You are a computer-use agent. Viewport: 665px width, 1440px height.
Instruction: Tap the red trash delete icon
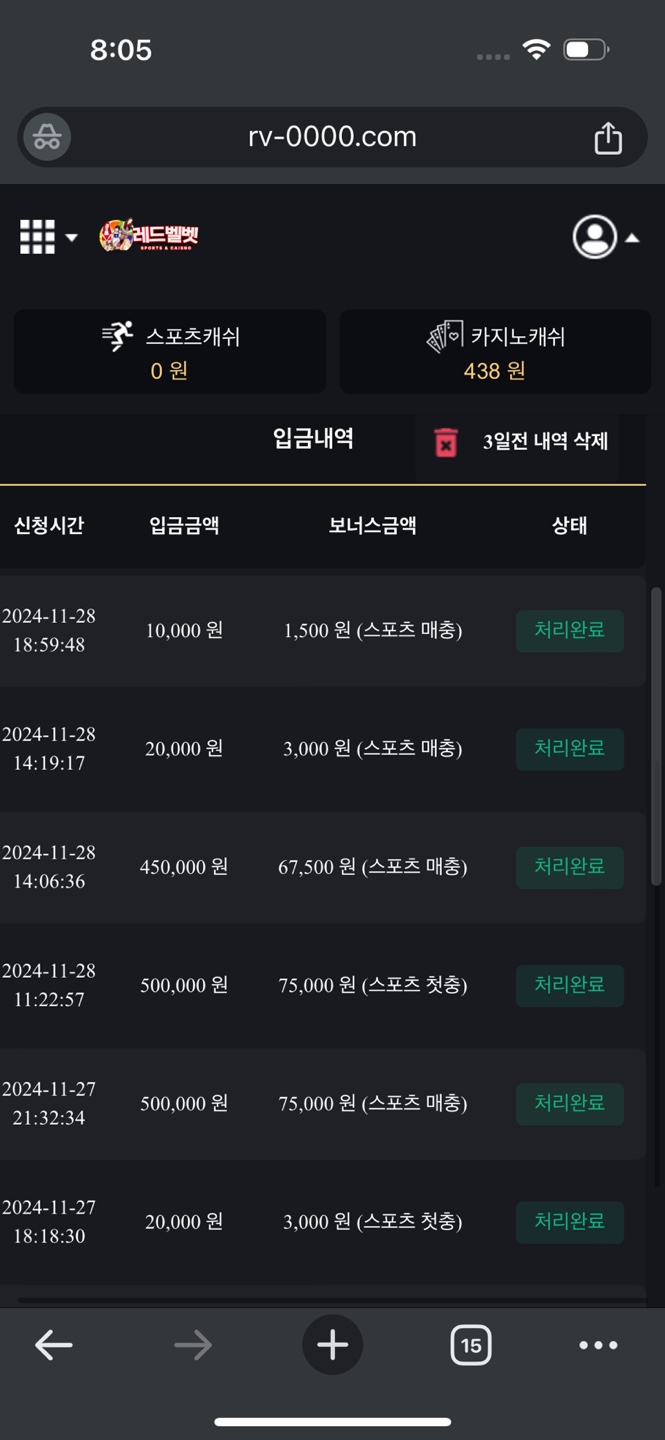[446, 441]
